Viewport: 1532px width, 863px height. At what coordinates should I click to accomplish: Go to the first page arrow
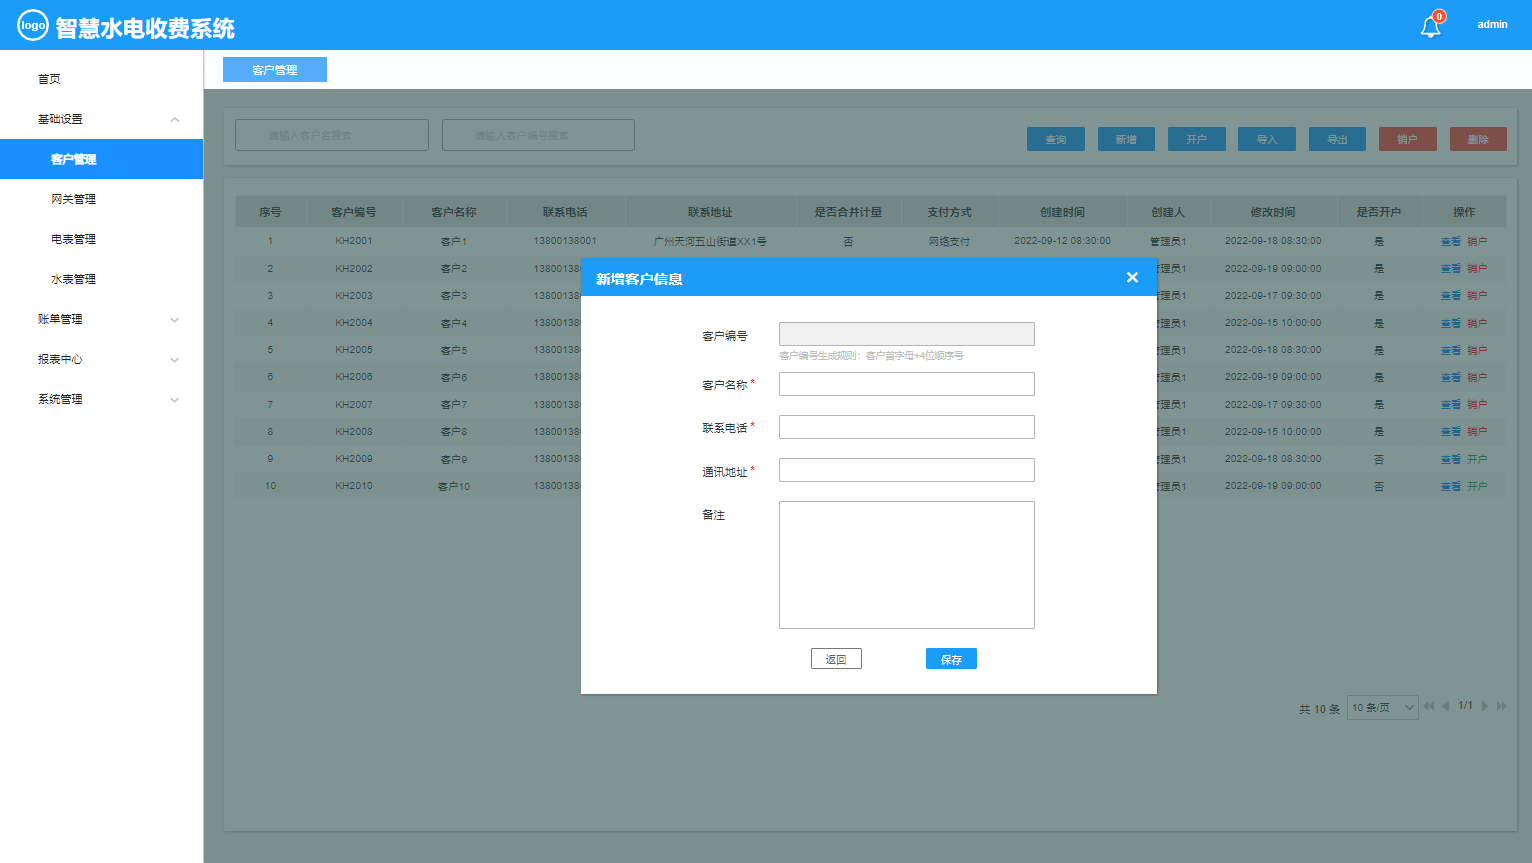point(1428,706)
